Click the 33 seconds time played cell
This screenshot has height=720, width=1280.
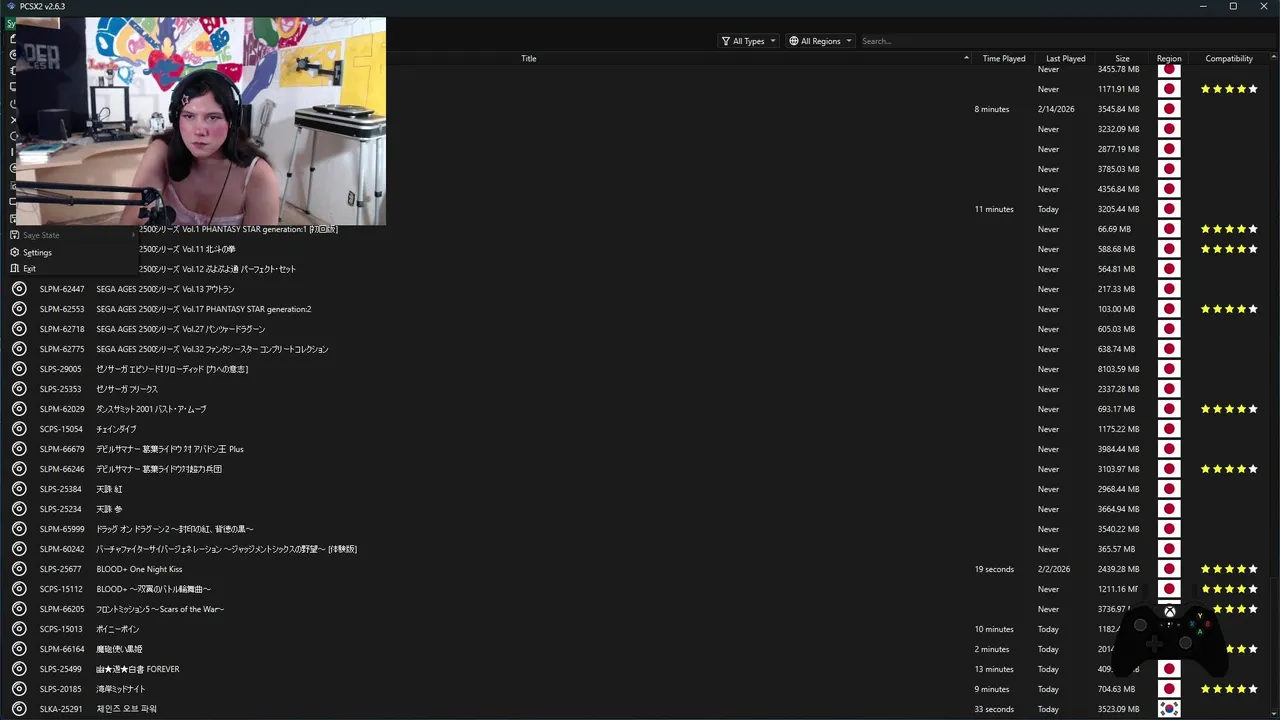click(994, 709)
